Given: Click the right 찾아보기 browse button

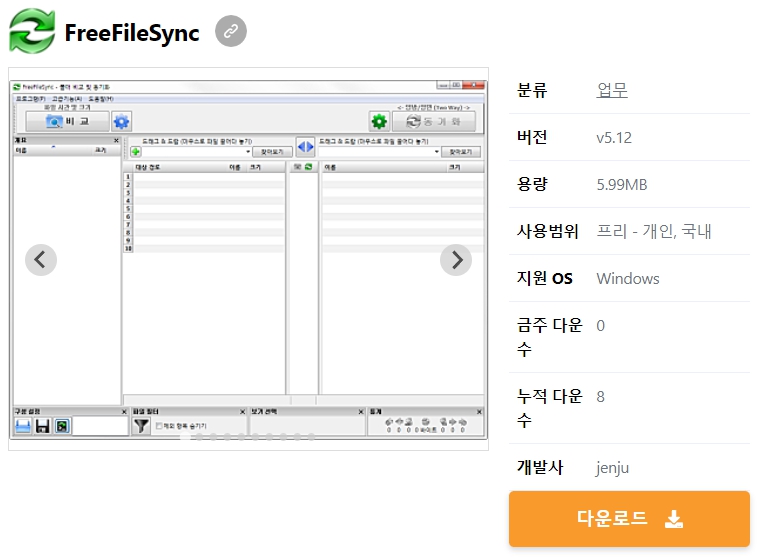Looking at the screenshot, I should (x=461, y=152).
